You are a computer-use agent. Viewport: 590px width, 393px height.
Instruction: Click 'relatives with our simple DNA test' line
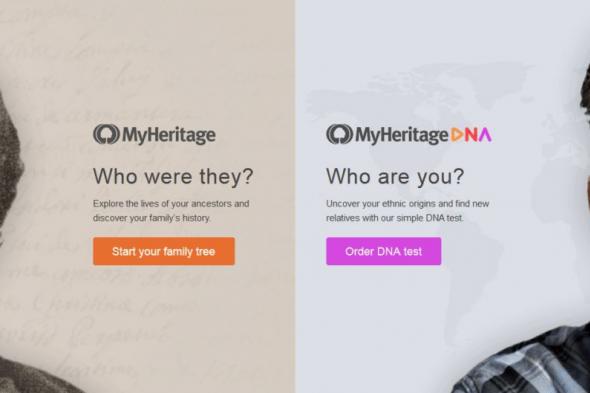395,218
